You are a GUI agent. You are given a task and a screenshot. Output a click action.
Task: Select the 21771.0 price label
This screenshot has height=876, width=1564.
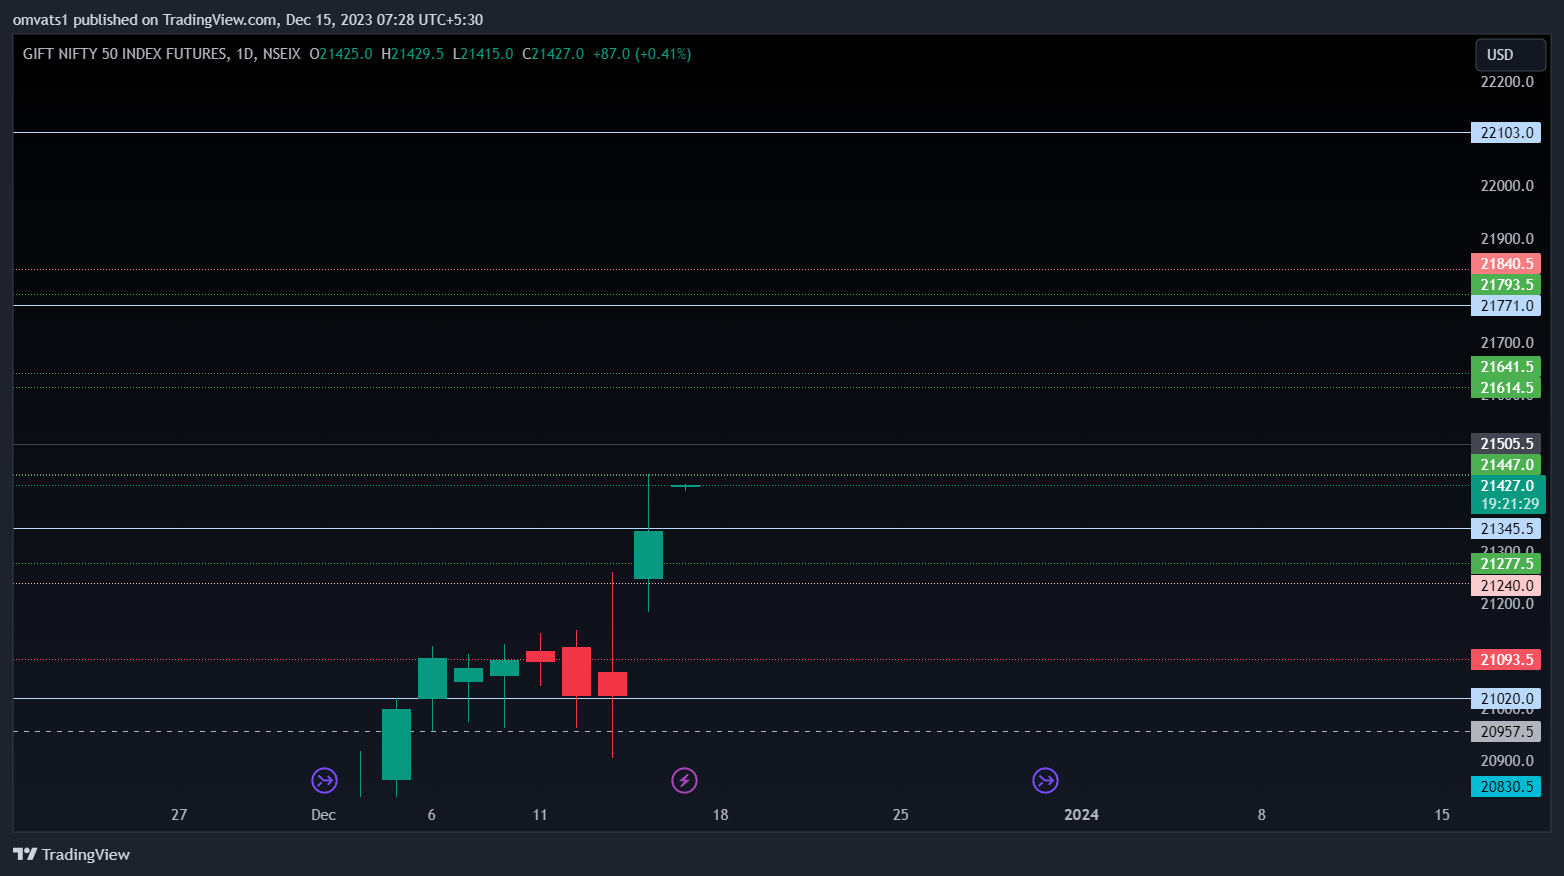1505,306
